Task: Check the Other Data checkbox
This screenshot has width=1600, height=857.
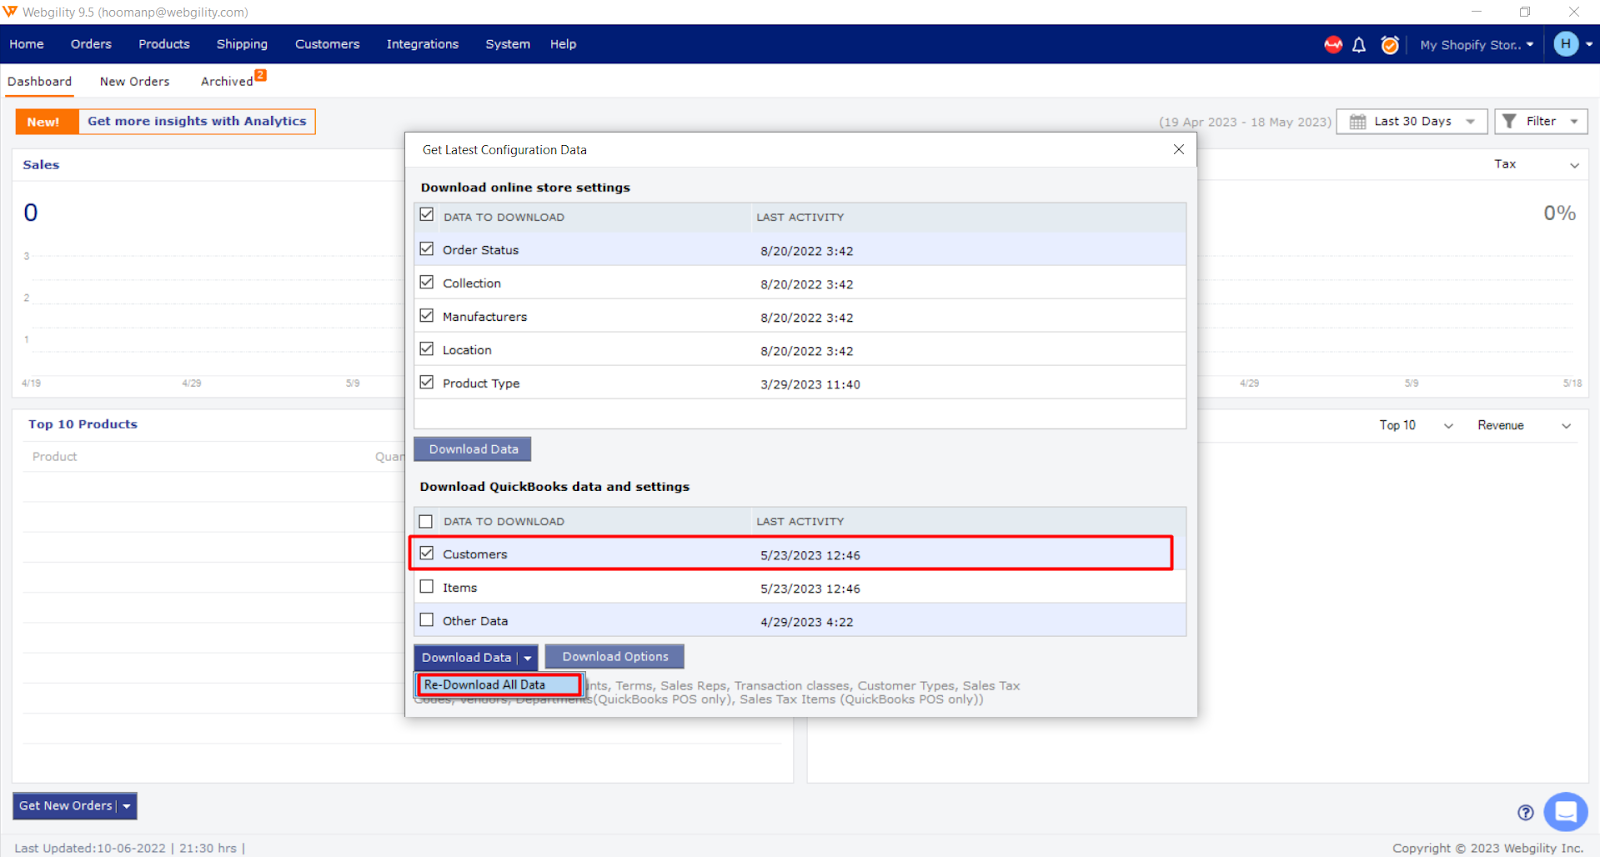Action: pos(427,620)
